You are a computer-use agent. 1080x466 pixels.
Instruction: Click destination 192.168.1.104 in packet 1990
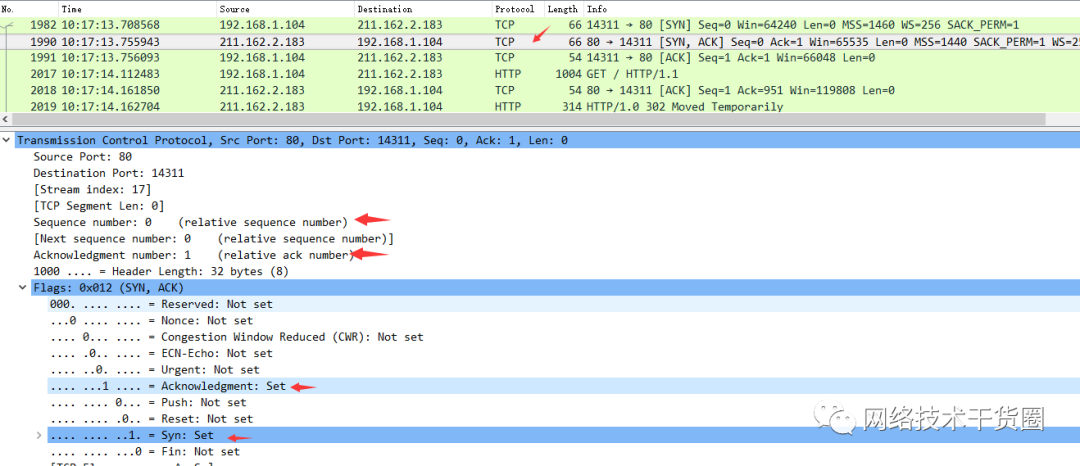tap(400, 41)
